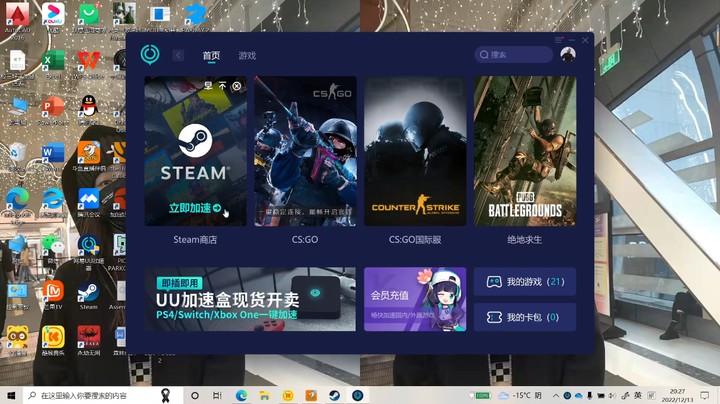The height and width of the screenshot is (404, 720).
Task: Open the 酷我音乐 desktop shortcut
Action: tap(53, 340)
